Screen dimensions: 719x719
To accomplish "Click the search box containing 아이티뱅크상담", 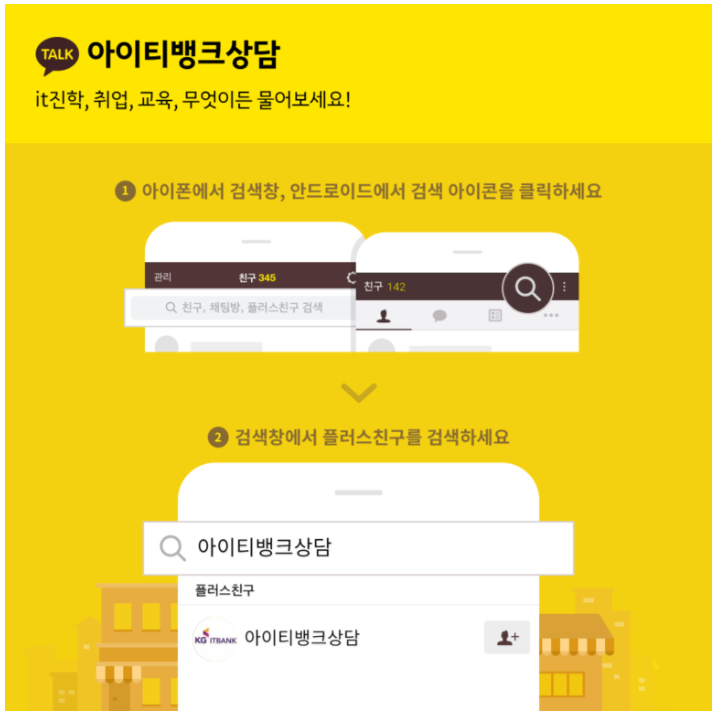I will click(x=359, y=548).
